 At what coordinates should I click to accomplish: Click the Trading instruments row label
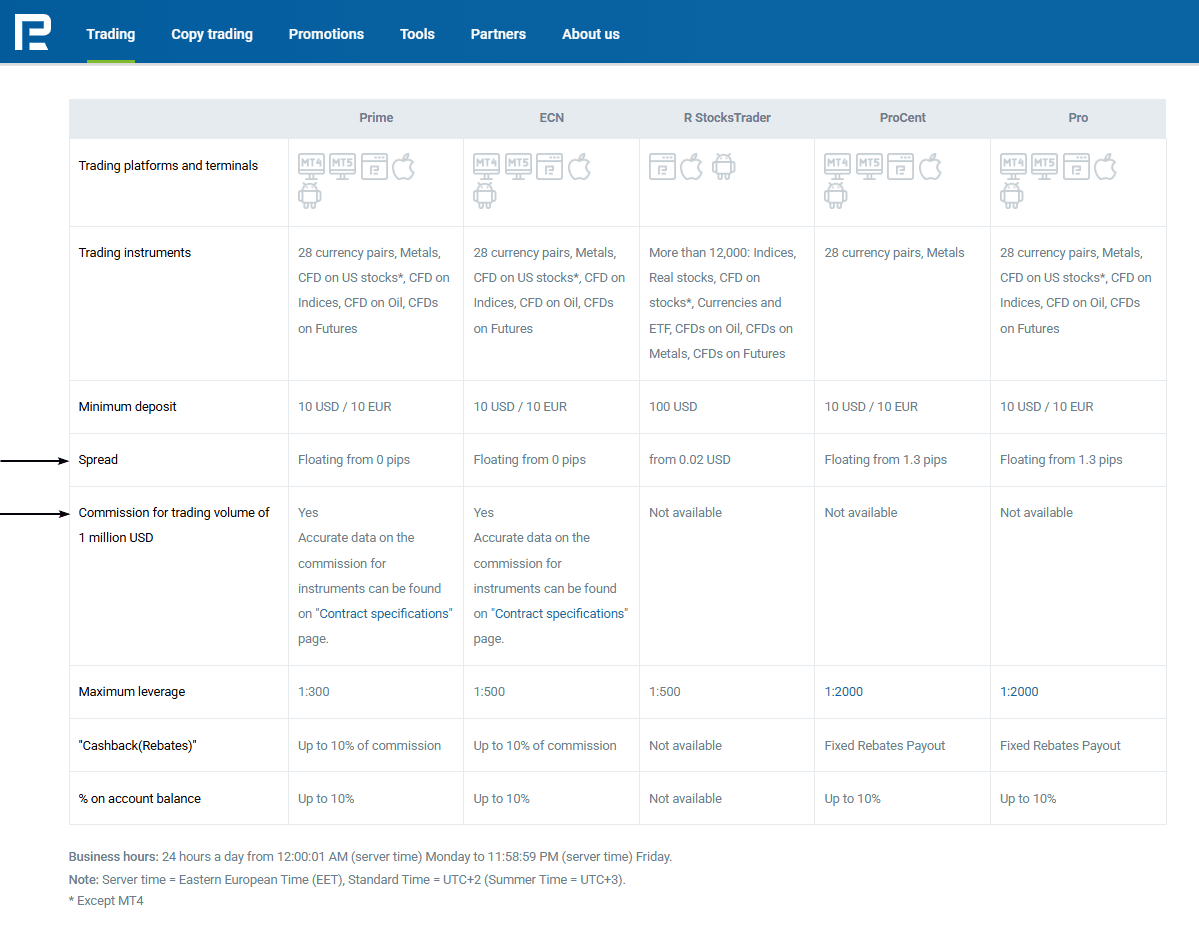pos(135,252)
